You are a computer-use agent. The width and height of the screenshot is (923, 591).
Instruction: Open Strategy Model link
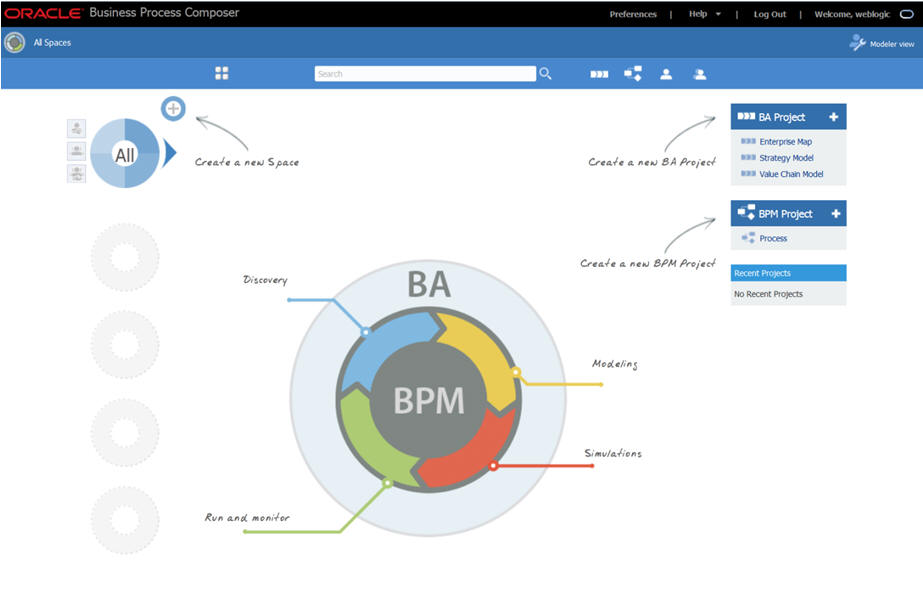click(786, 158)
